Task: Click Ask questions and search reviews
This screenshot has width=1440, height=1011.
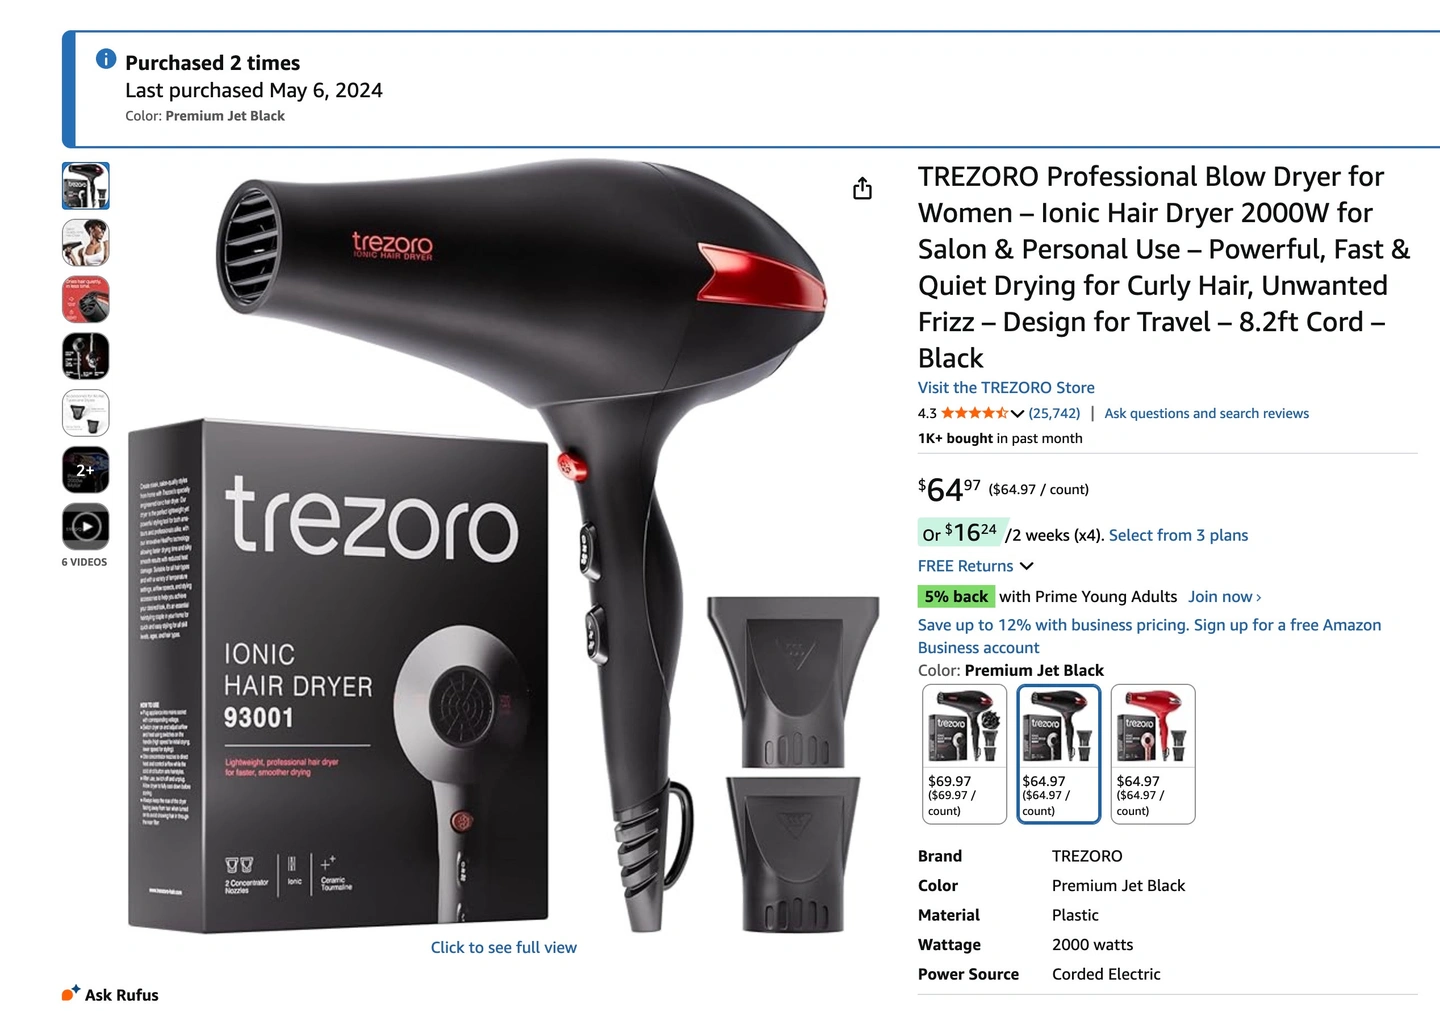Action: 1206,413
